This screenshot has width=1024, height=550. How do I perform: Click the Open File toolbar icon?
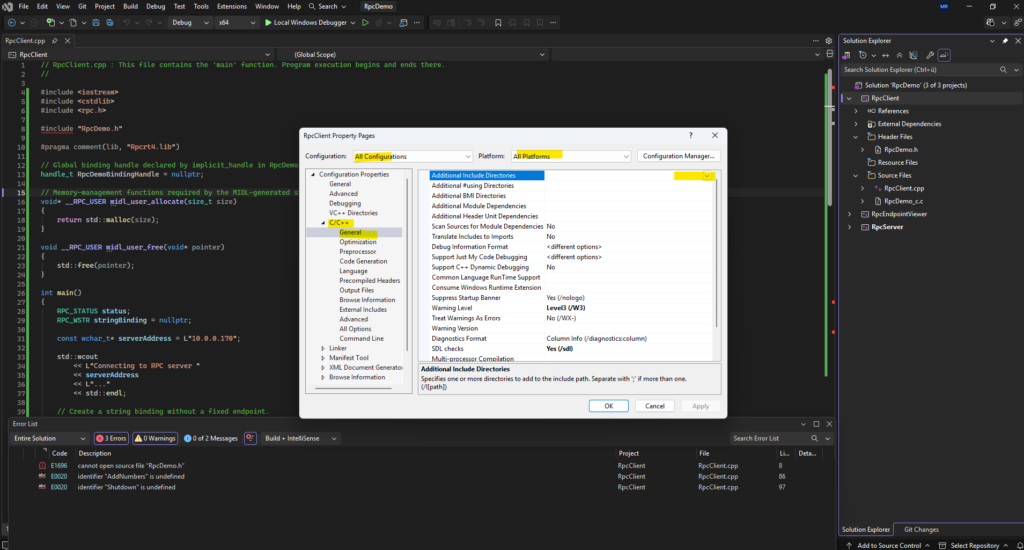72,22
